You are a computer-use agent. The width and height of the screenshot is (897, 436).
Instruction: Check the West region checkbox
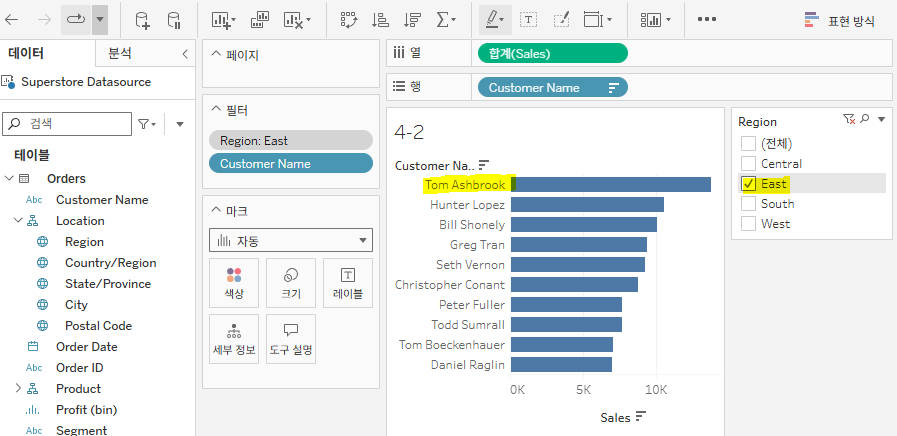tap(748, 224)
